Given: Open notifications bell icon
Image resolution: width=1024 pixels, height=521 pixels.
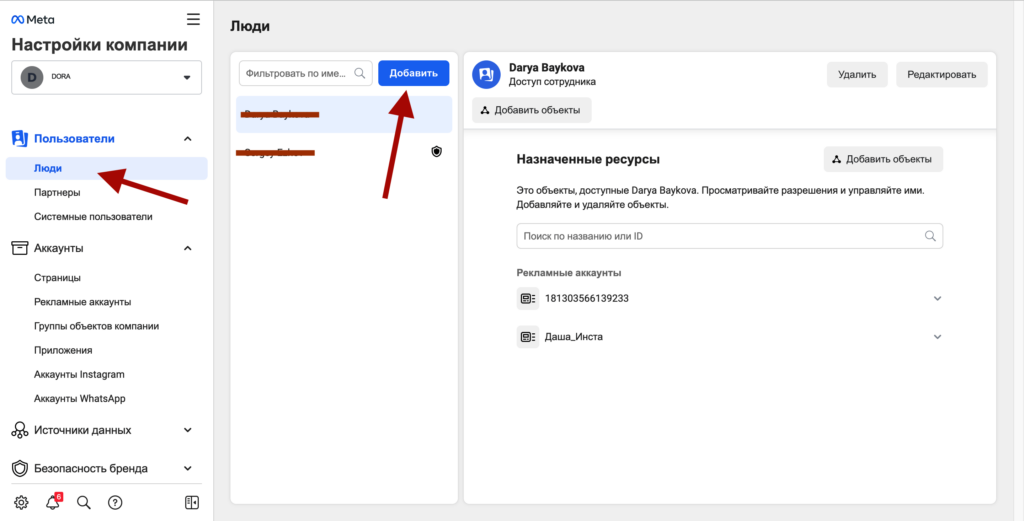Looking at the screenshot, I should pos(53,502).
